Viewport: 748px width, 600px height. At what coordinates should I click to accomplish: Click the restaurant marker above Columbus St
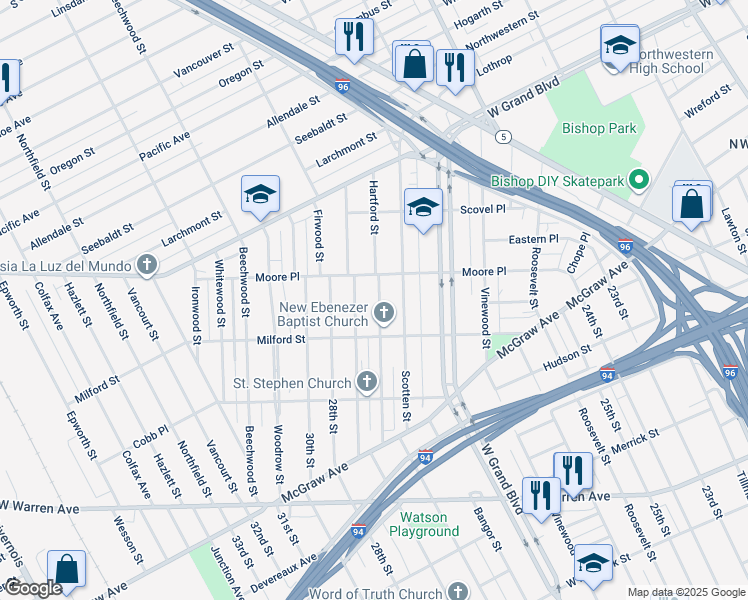coord(354,40)
